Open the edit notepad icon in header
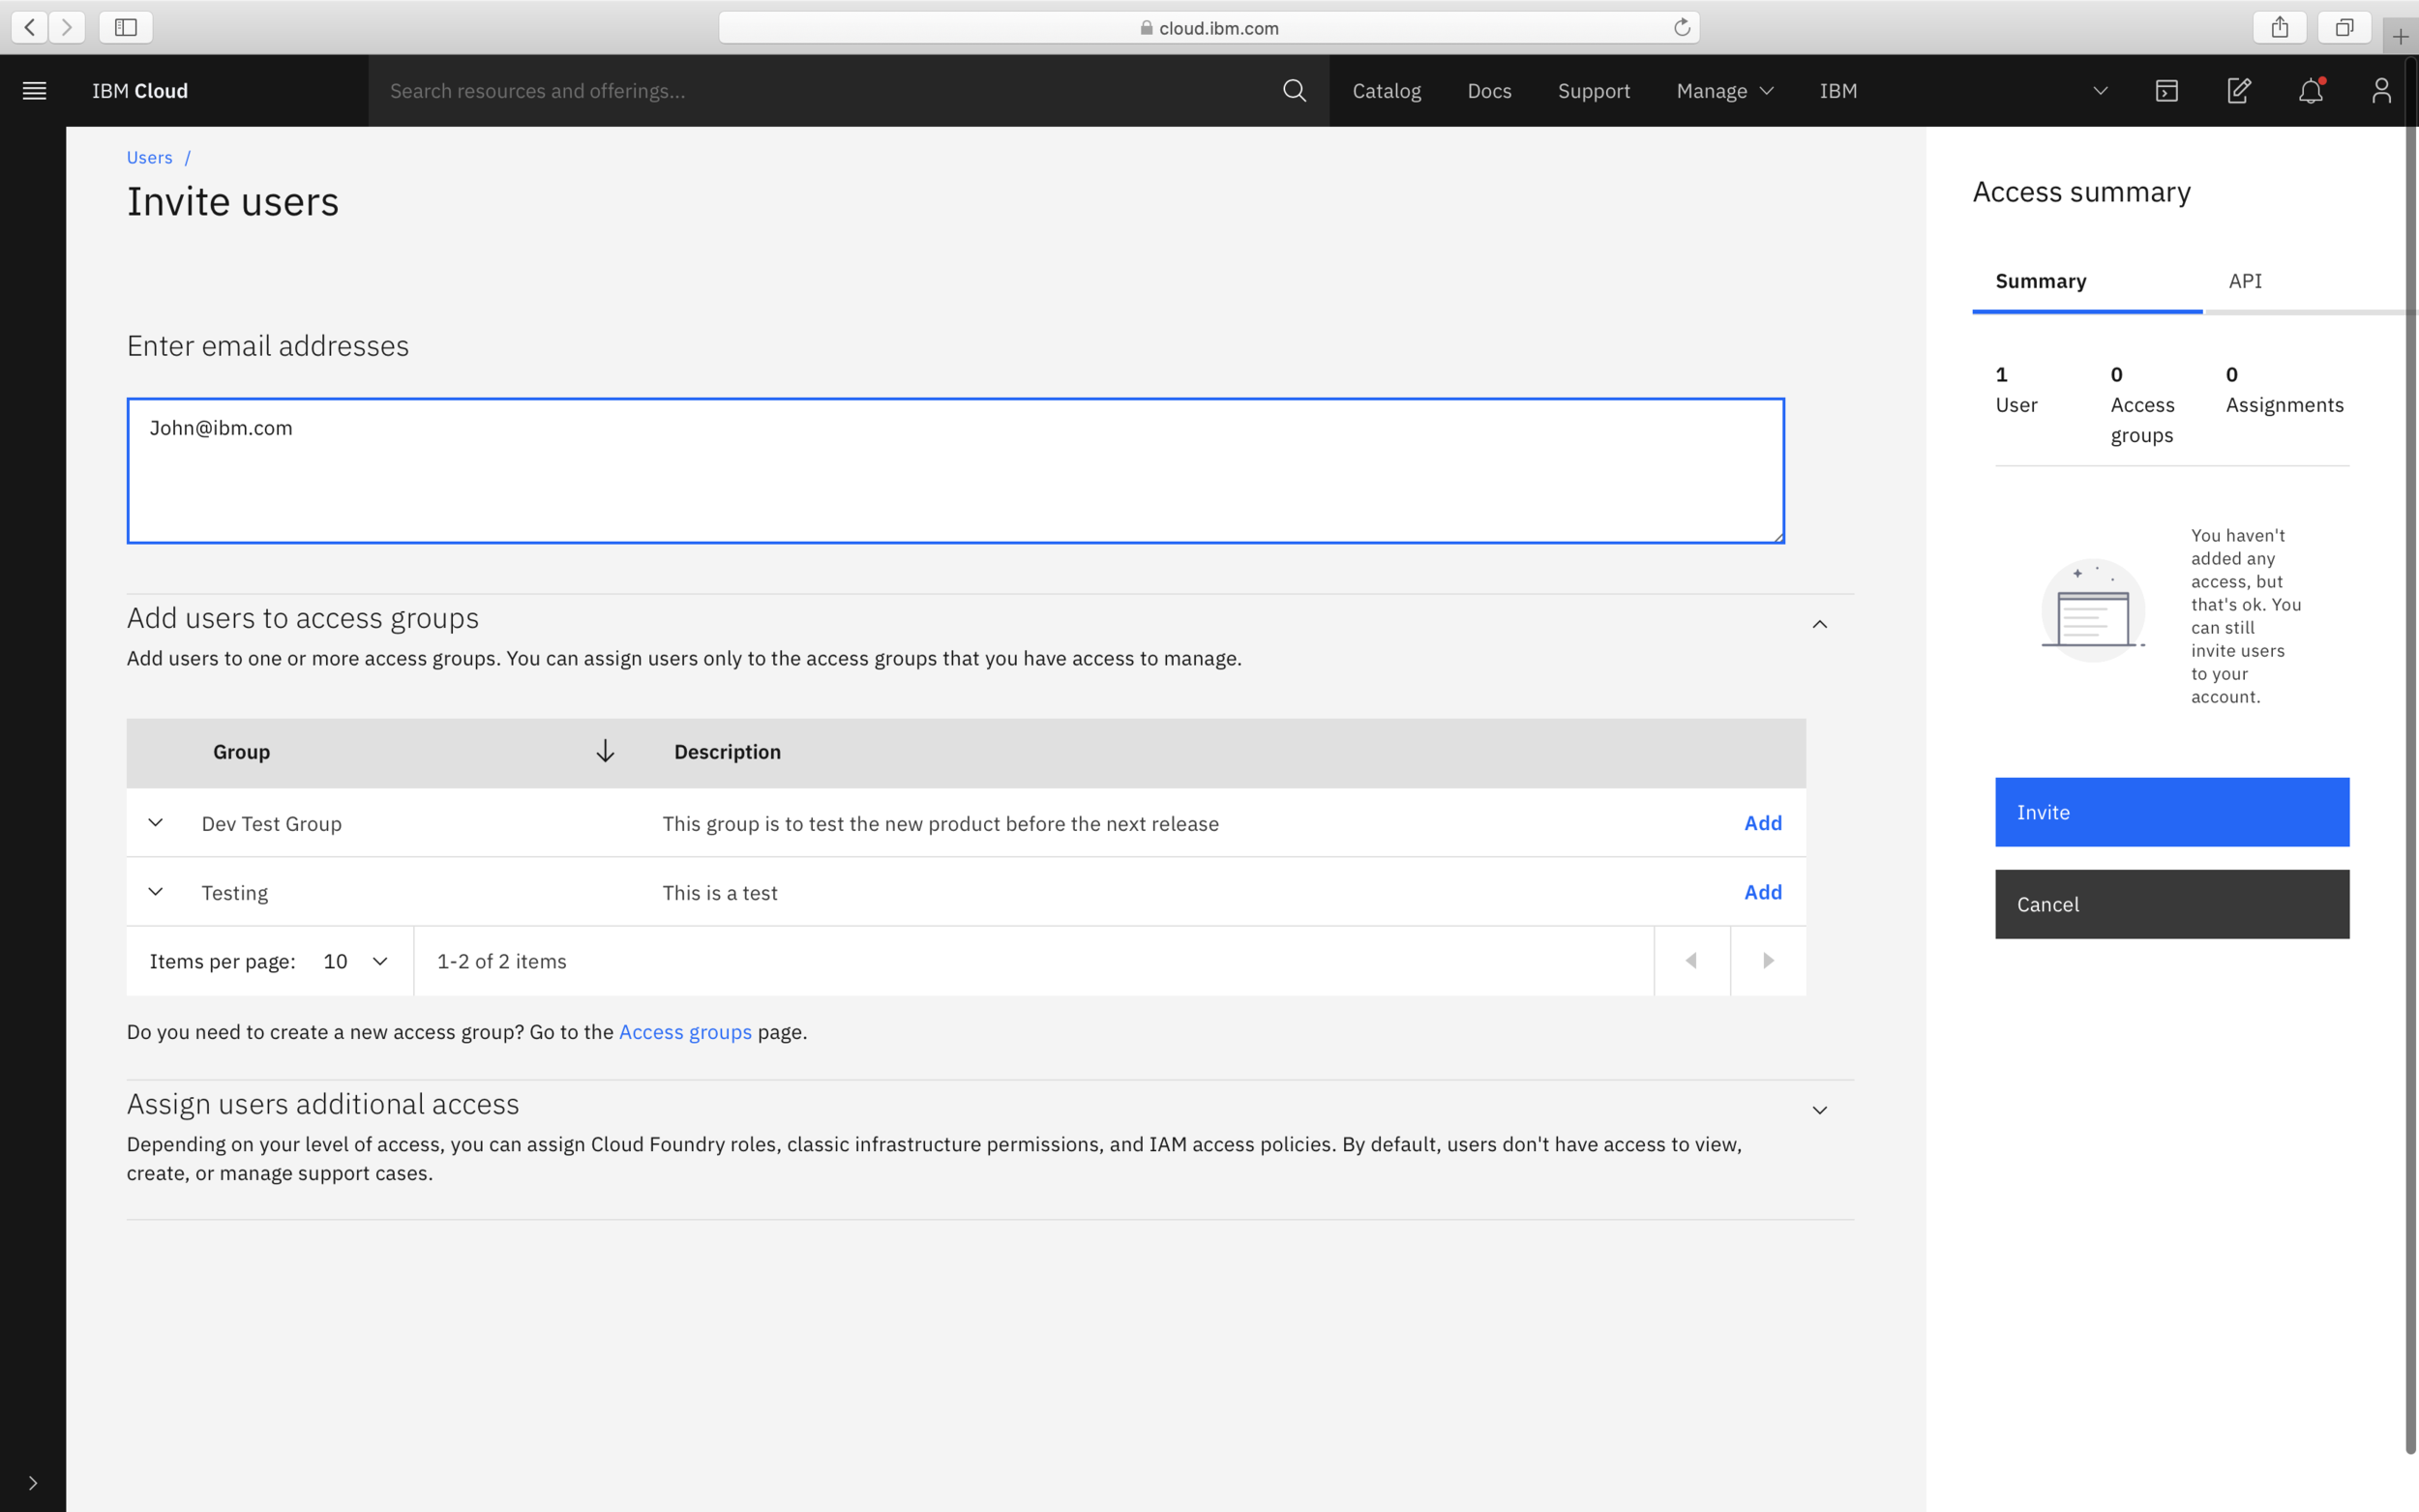The width and height of the screenshot is (2419, 1512). (2238, 91)
